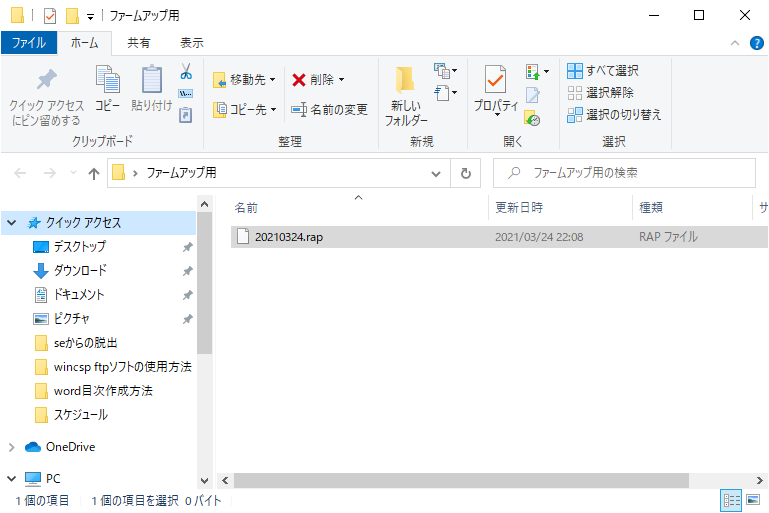
Task: Refresh the folder view
Action: (465, 173)
